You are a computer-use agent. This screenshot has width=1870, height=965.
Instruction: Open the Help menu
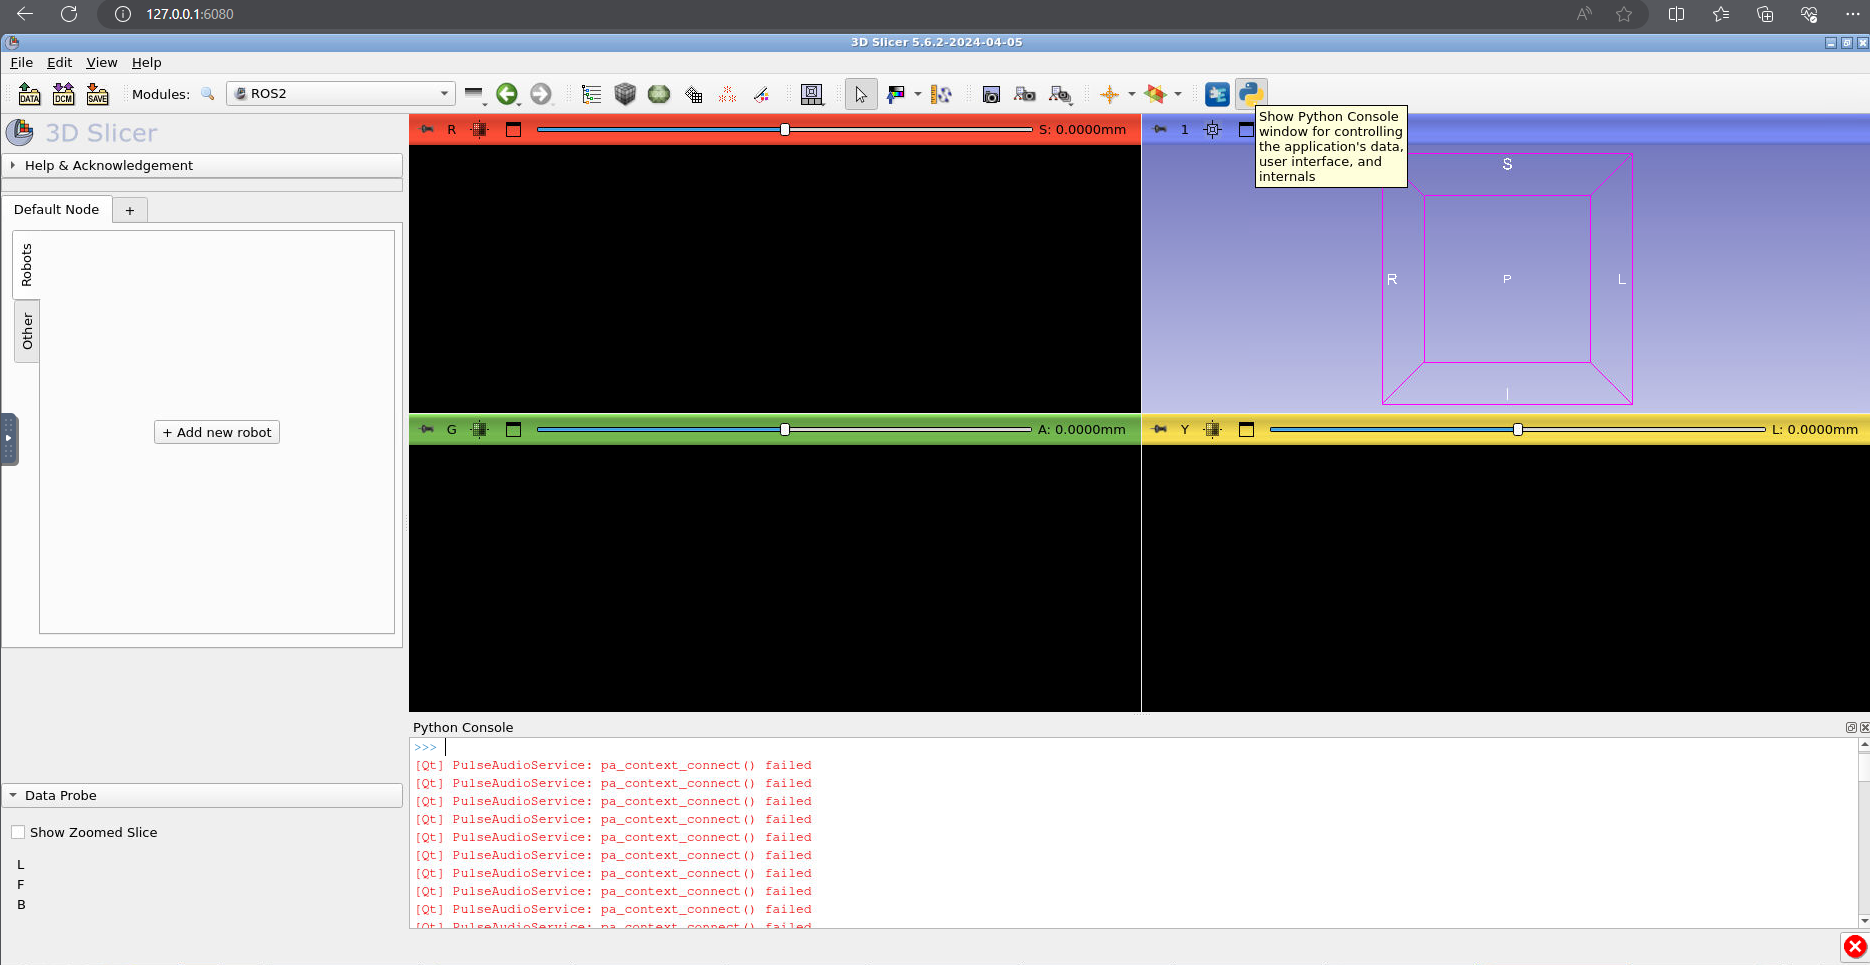click(146, 62)
